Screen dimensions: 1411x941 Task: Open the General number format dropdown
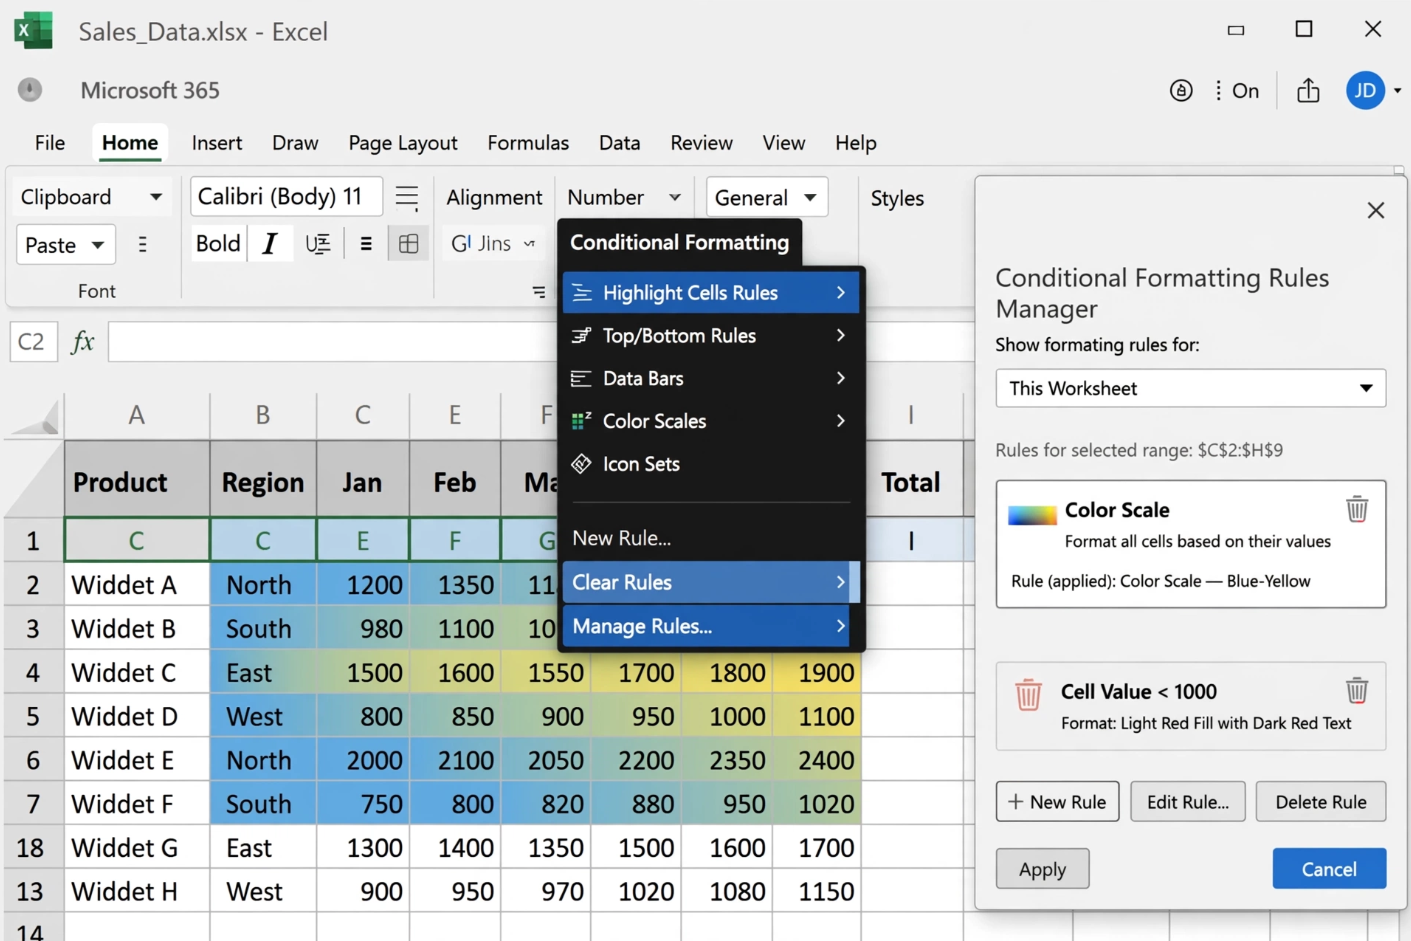[810, 198]
